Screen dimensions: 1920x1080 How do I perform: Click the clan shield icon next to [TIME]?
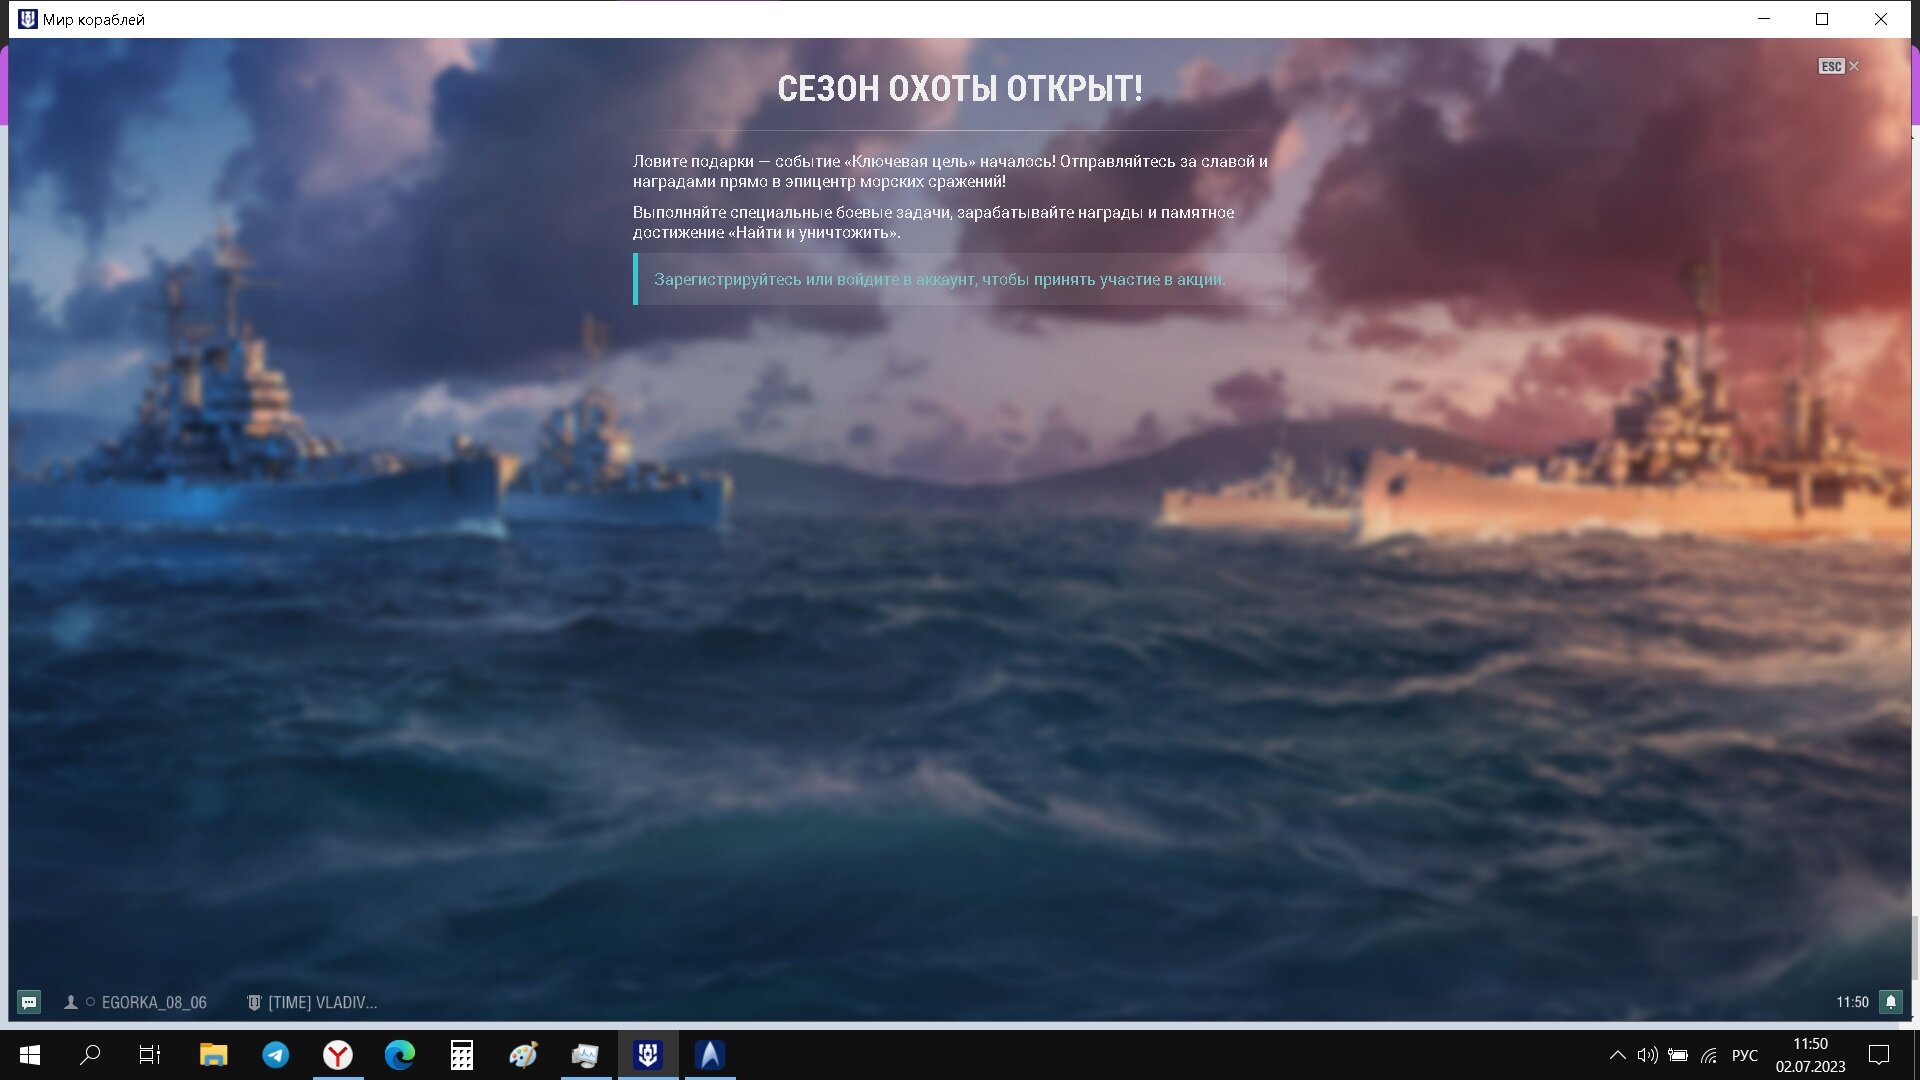tap(254, 1002)
